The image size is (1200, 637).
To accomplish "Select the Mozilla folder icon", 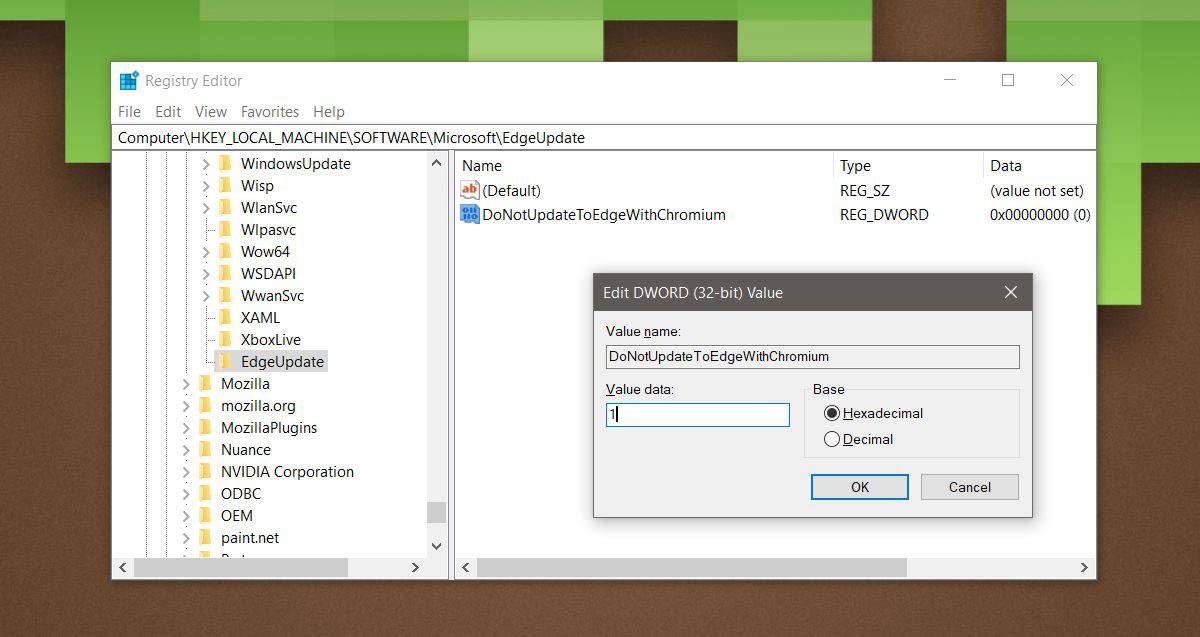I will [x=205, y=383].
